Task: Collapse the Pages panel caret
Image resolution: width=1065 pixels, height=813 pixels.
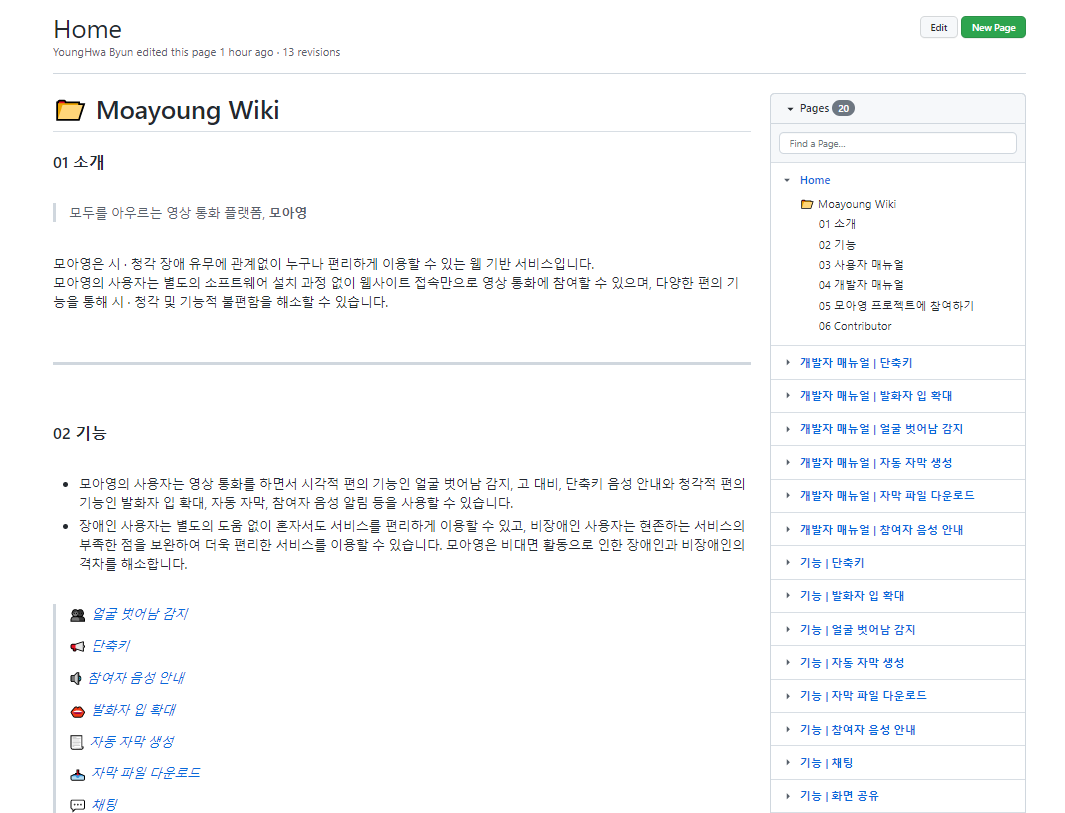Action: (790, 109)
